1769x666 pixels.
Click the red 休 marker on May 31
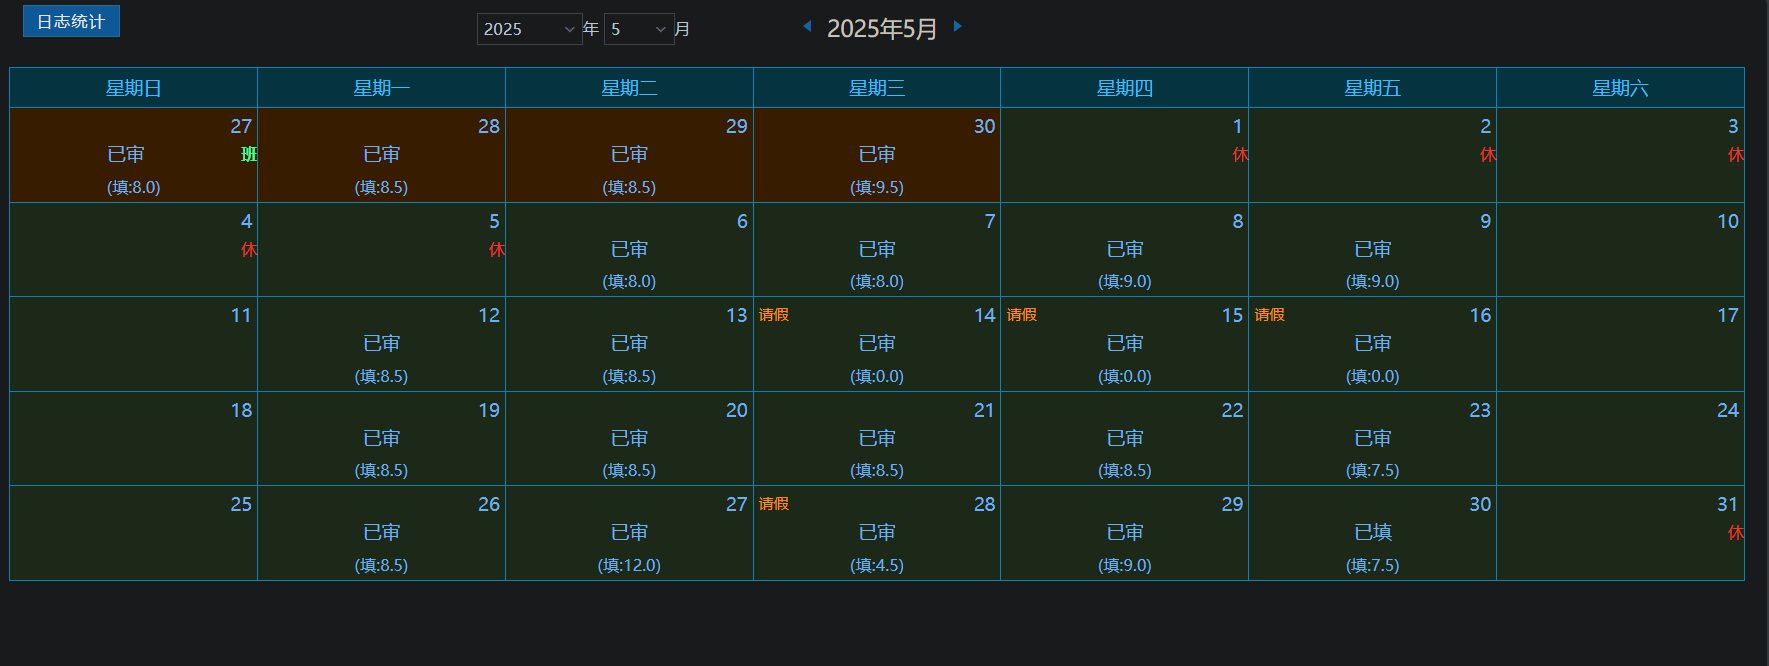(1735, 532)
